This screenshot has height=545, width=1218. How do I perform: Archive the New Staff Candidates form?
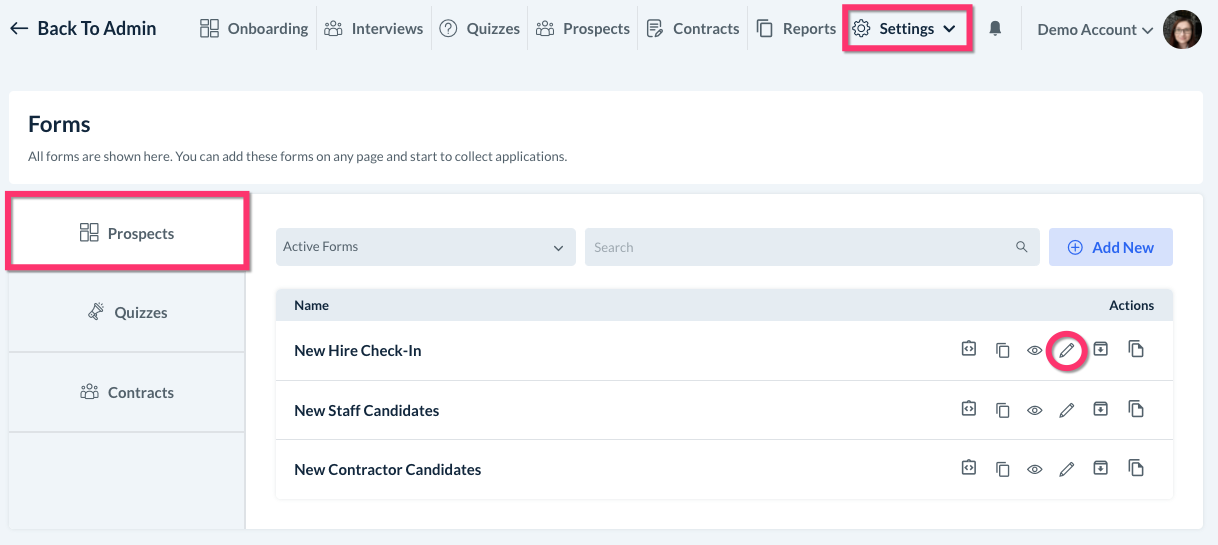pyautogui.click(x=1101, y=410)
